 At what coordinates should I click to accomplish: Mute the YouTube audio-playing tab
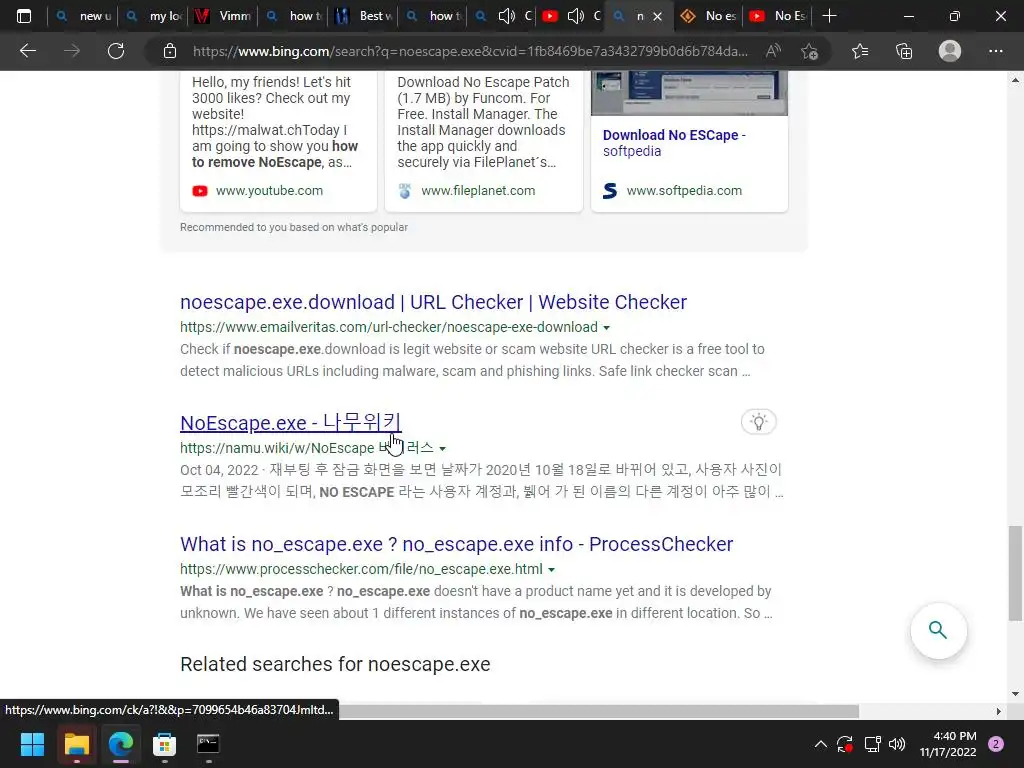coord(575,16)
